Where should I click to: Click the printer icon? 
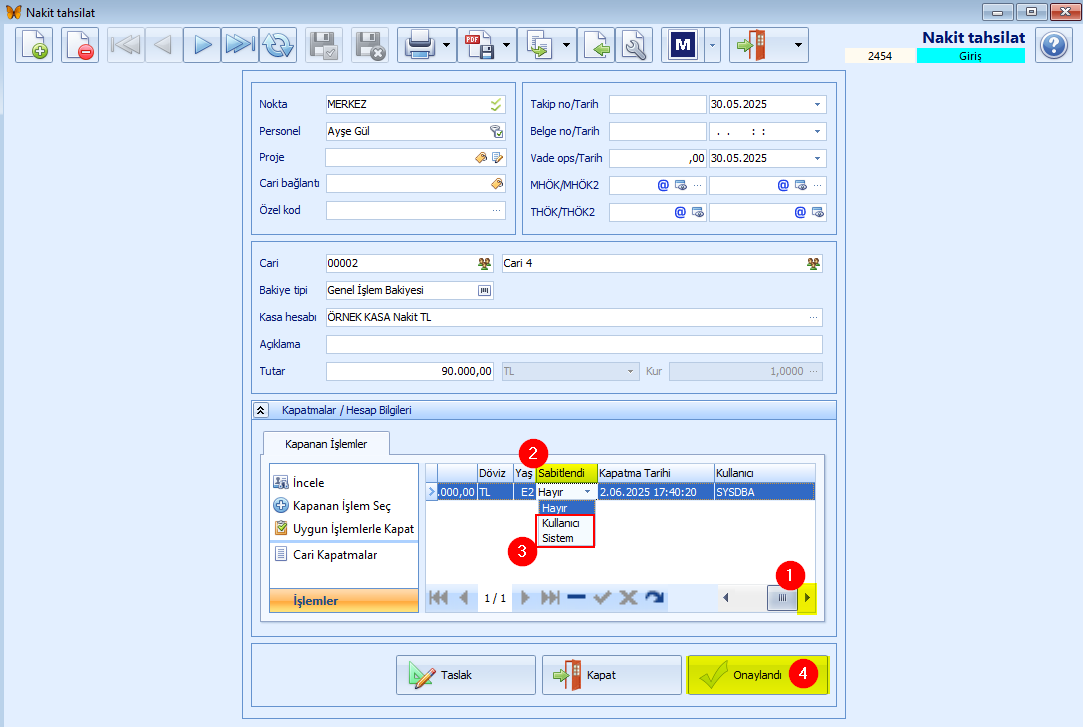(x=419, y=46)
